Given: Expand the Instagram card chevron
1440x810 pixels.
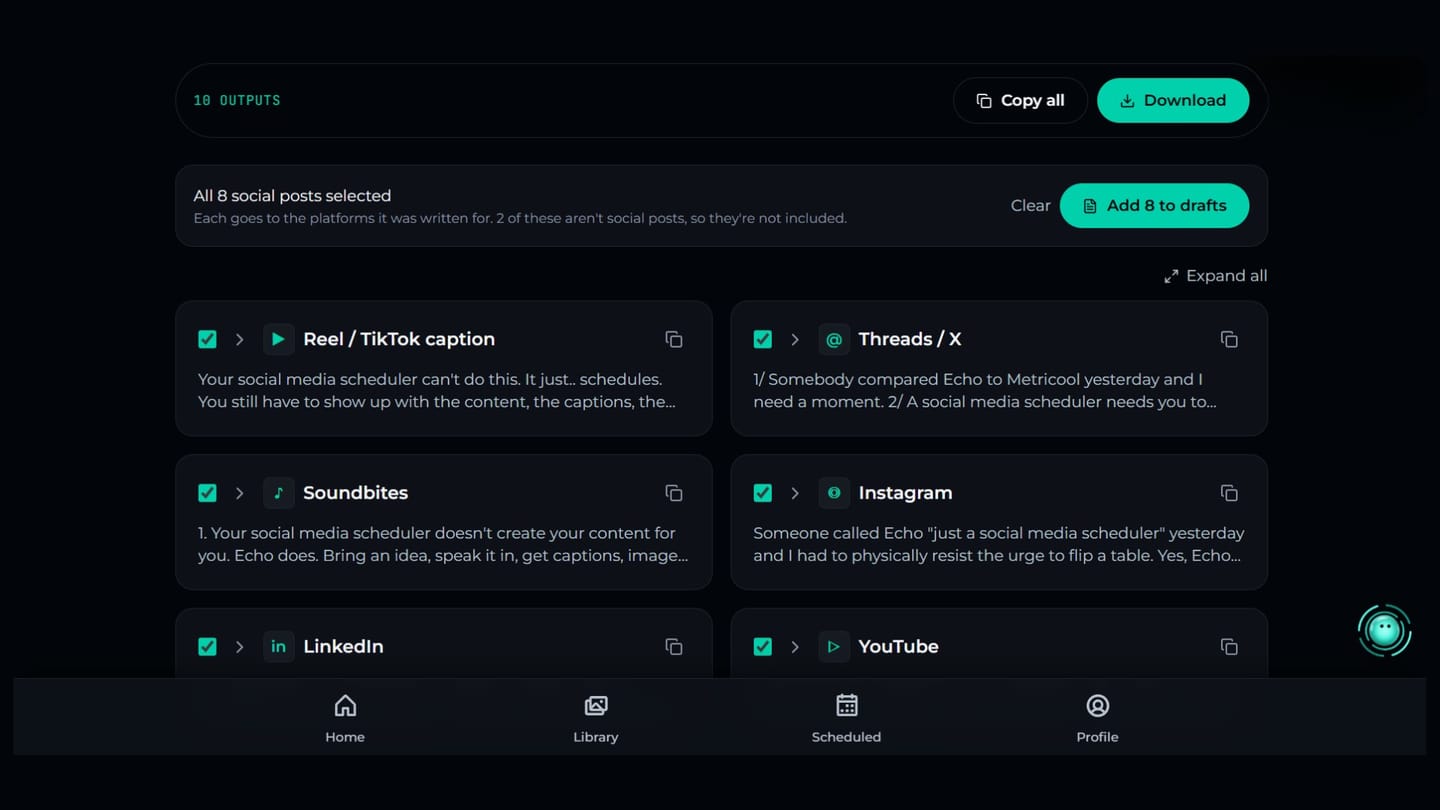Looking at the screenshot, I should click(795, 493).
